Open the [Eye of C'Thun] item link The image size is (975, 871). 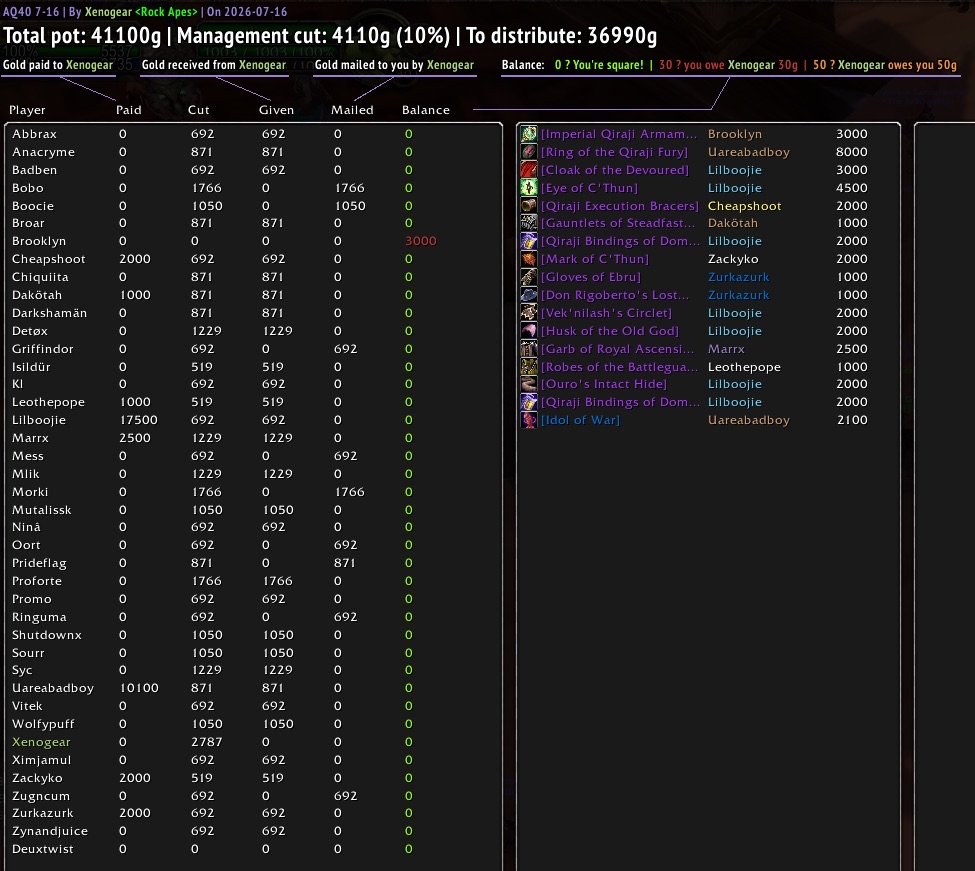point(589,188)
